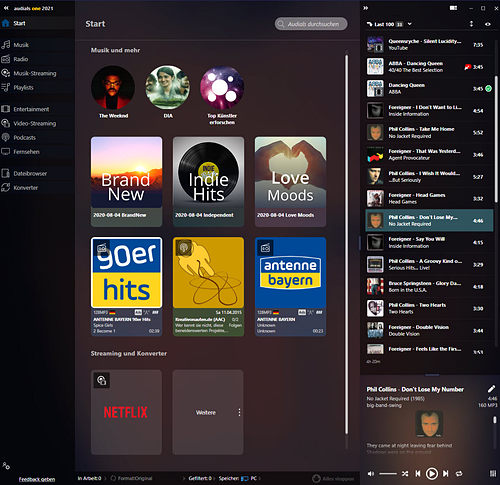Viewport: 500px width, 485px height.
Task: Select Bruce Springsteen - Glory Da... track
Action: (429, 287)
